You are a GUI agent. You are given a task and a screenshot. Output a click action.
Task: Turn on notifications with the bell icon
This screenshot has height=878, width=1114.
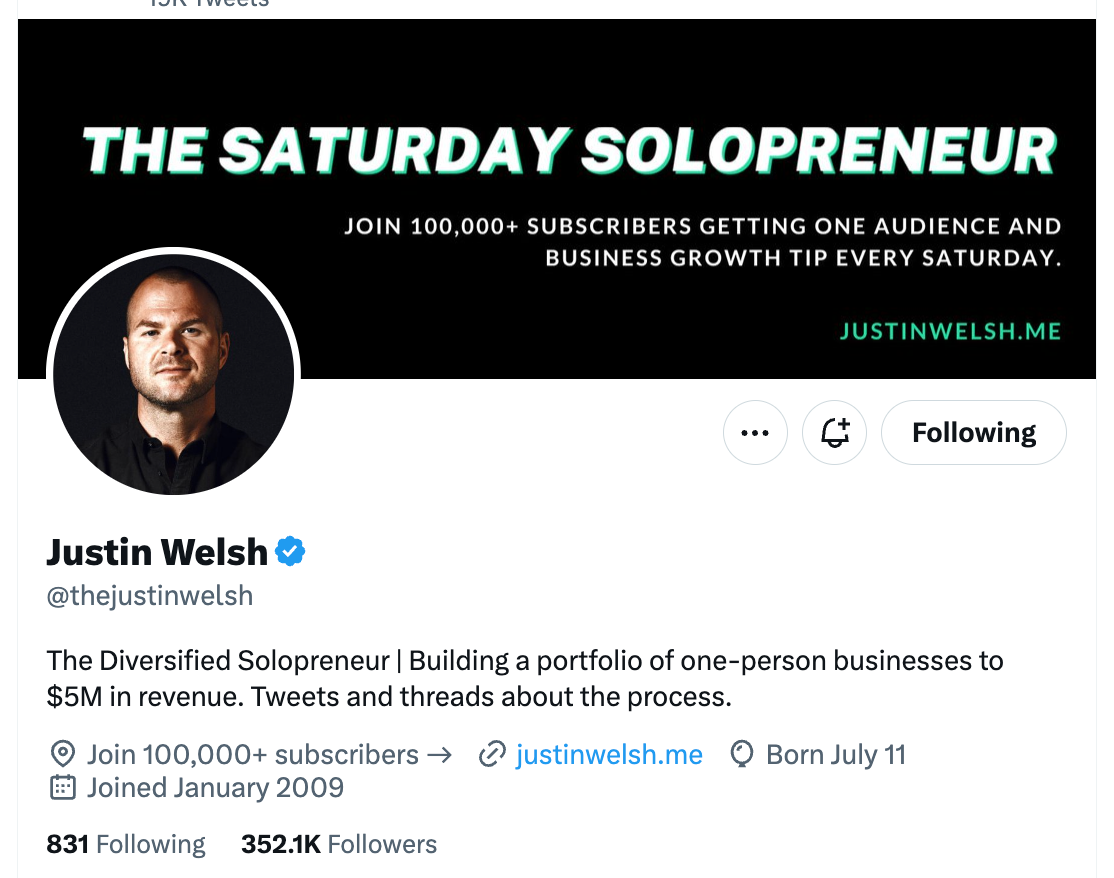835,433
